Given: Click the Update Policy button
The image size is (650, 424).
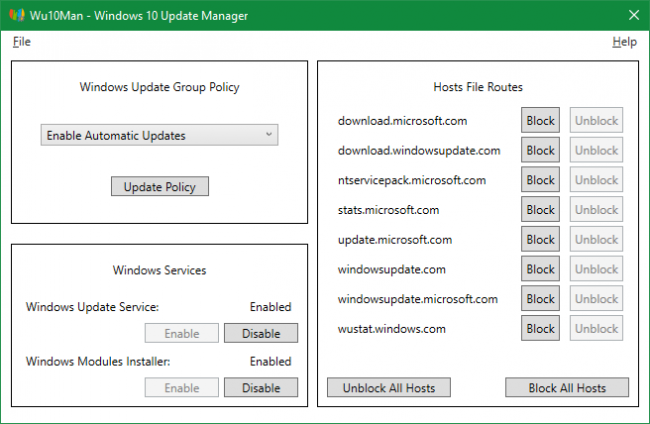Looking at the screenshot, I should (x=160, y=187).
